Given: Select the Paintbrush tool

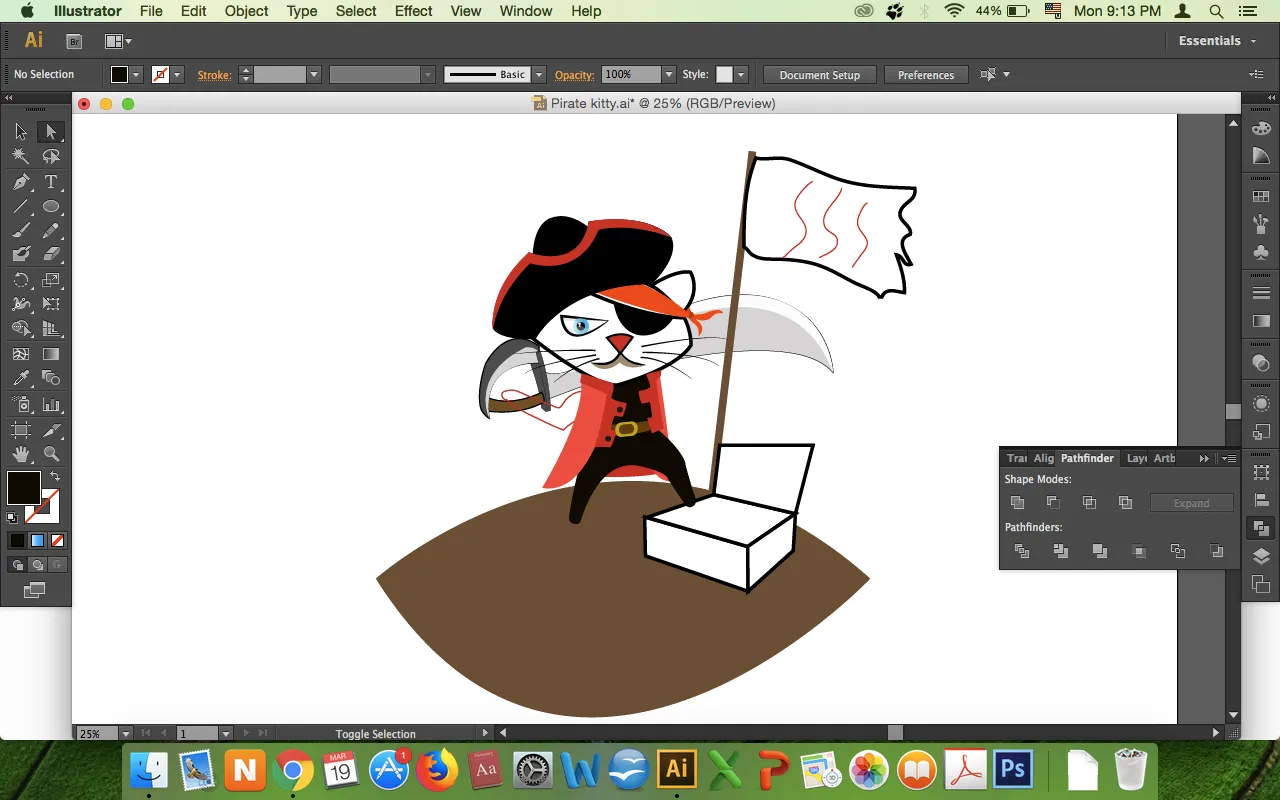Looking at the screenshot, I should click(x=21, y=231).
